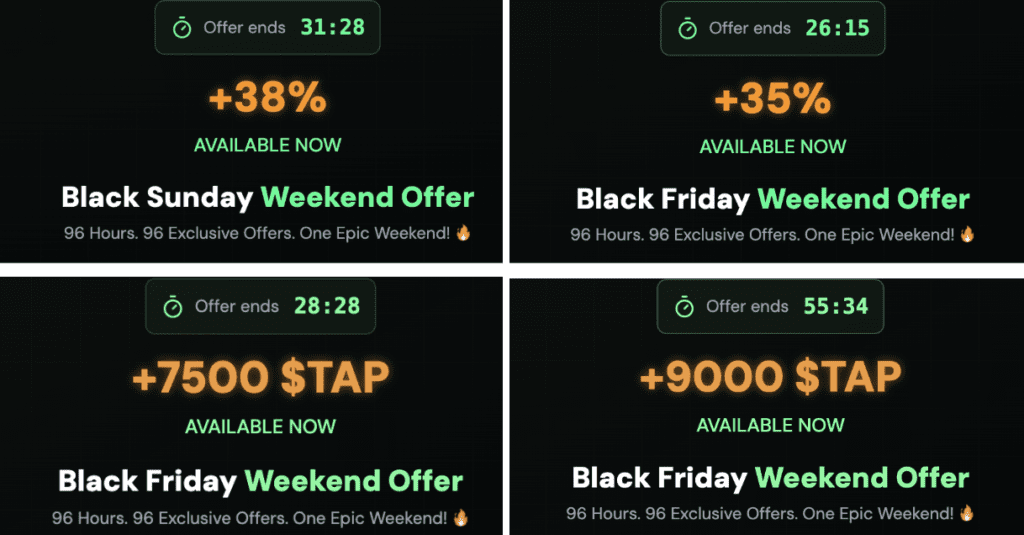
Task: Click the fire emoji in the +7500 $TAP card
Action: [x=461, y=518]
